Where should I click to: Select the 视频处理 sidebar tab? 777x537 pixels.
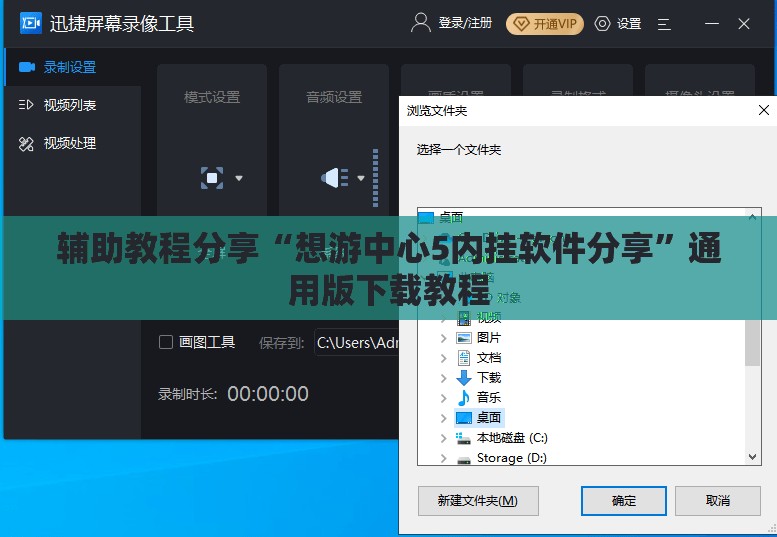coord(73,143)
